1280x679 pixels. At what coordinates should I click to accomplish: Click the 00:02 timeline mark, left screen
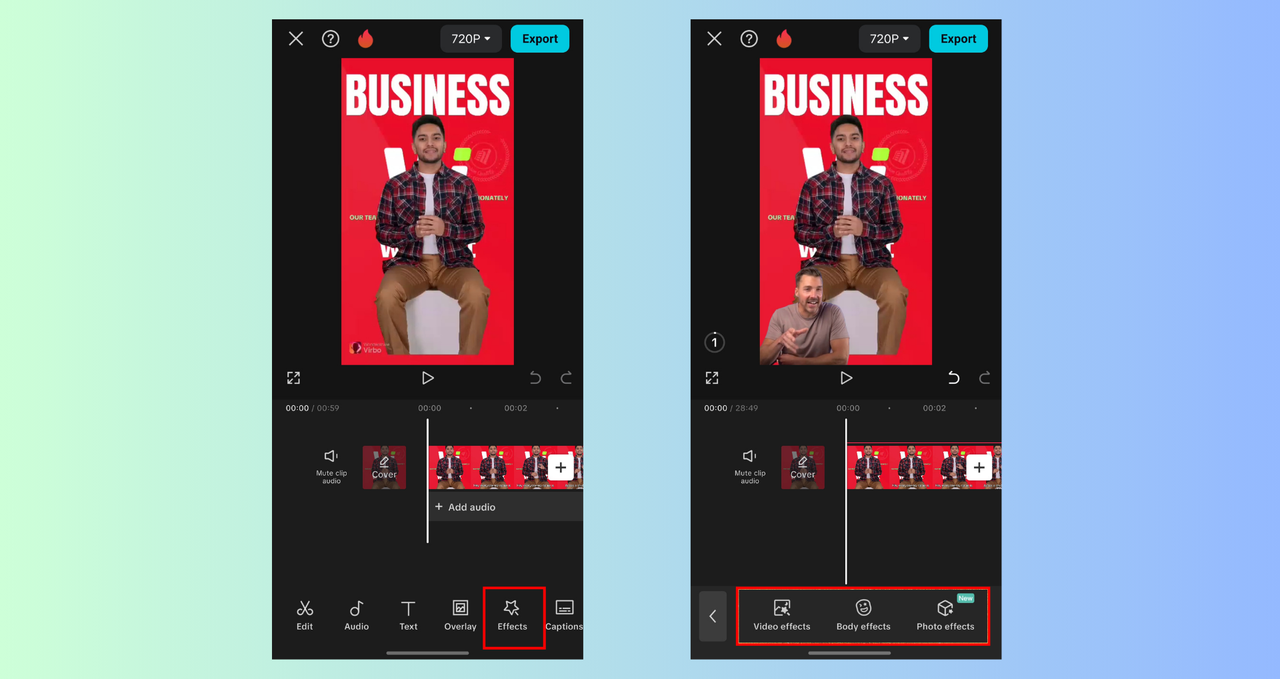pos(515,408)
